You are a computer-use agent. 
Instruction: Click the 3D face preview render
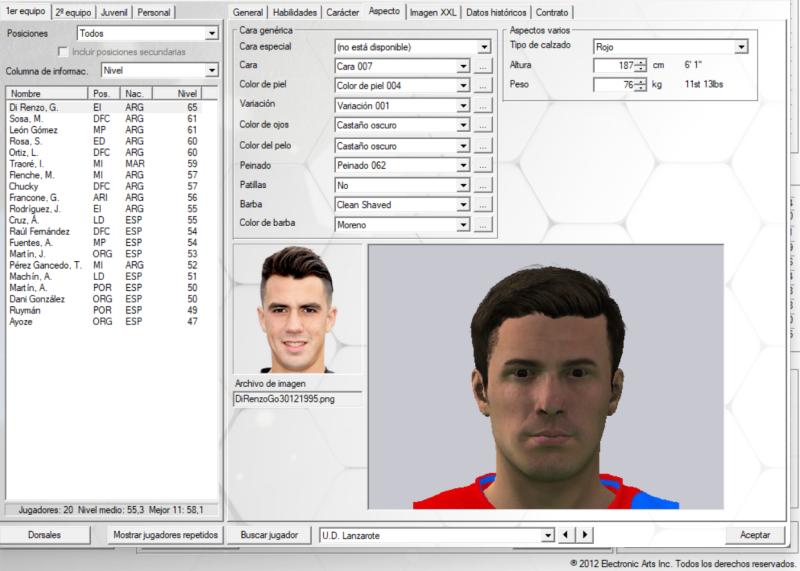coord(546,377)
